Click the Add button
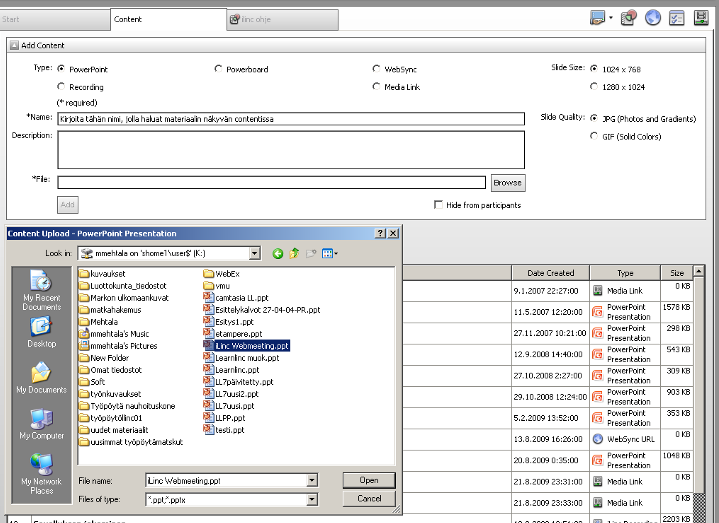This screenshot has width=719, height=523. click(x=67, y=204)
